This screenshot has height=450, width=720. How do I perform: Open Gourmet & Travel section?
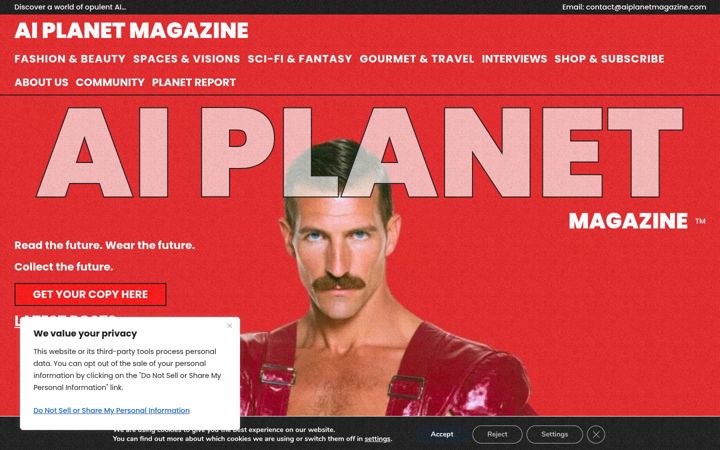(416, 59)
